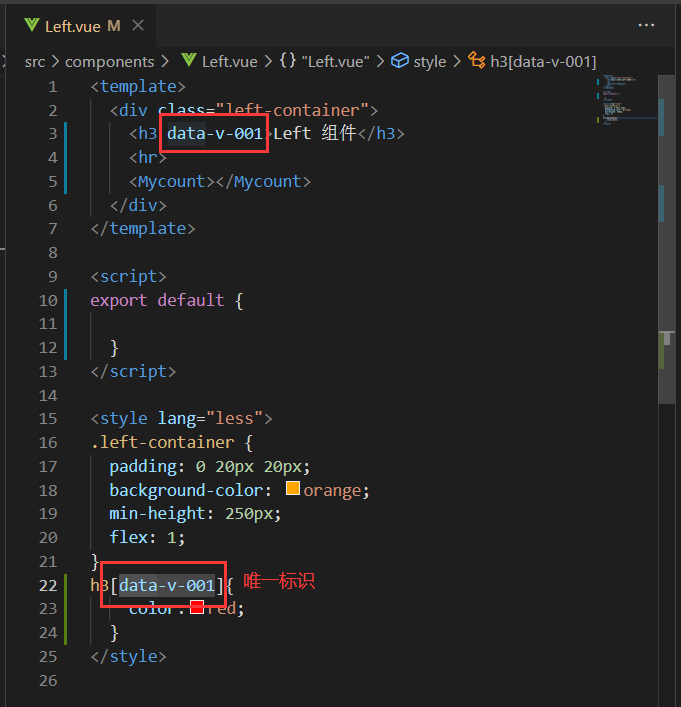Click the cube icon before style
This screenshot has width=681, height=707.
400,60
